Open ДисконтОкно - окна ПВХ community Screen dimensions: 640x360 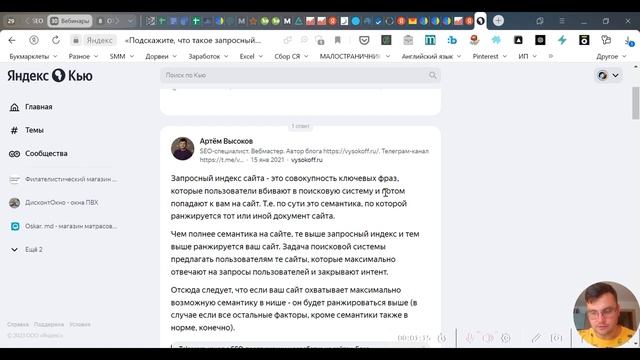pos(54,202)
